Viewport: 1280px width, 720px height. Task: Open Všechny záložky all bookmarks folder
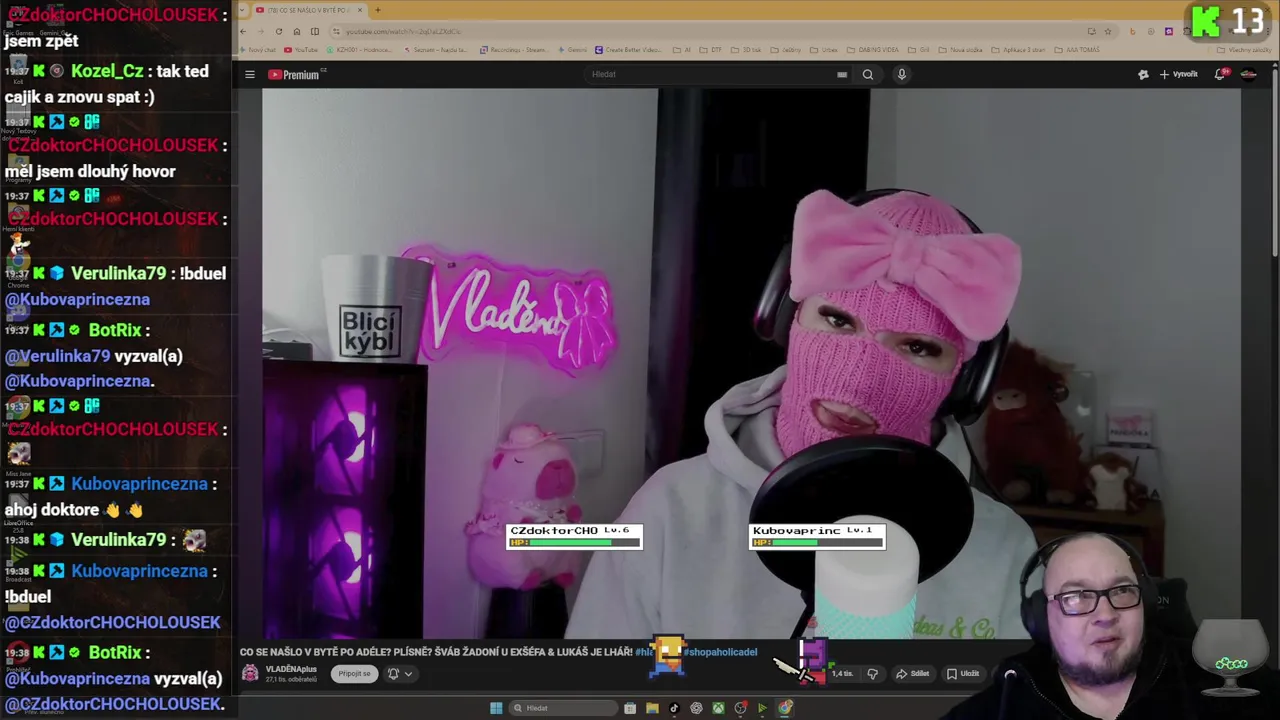(1245, 50)
